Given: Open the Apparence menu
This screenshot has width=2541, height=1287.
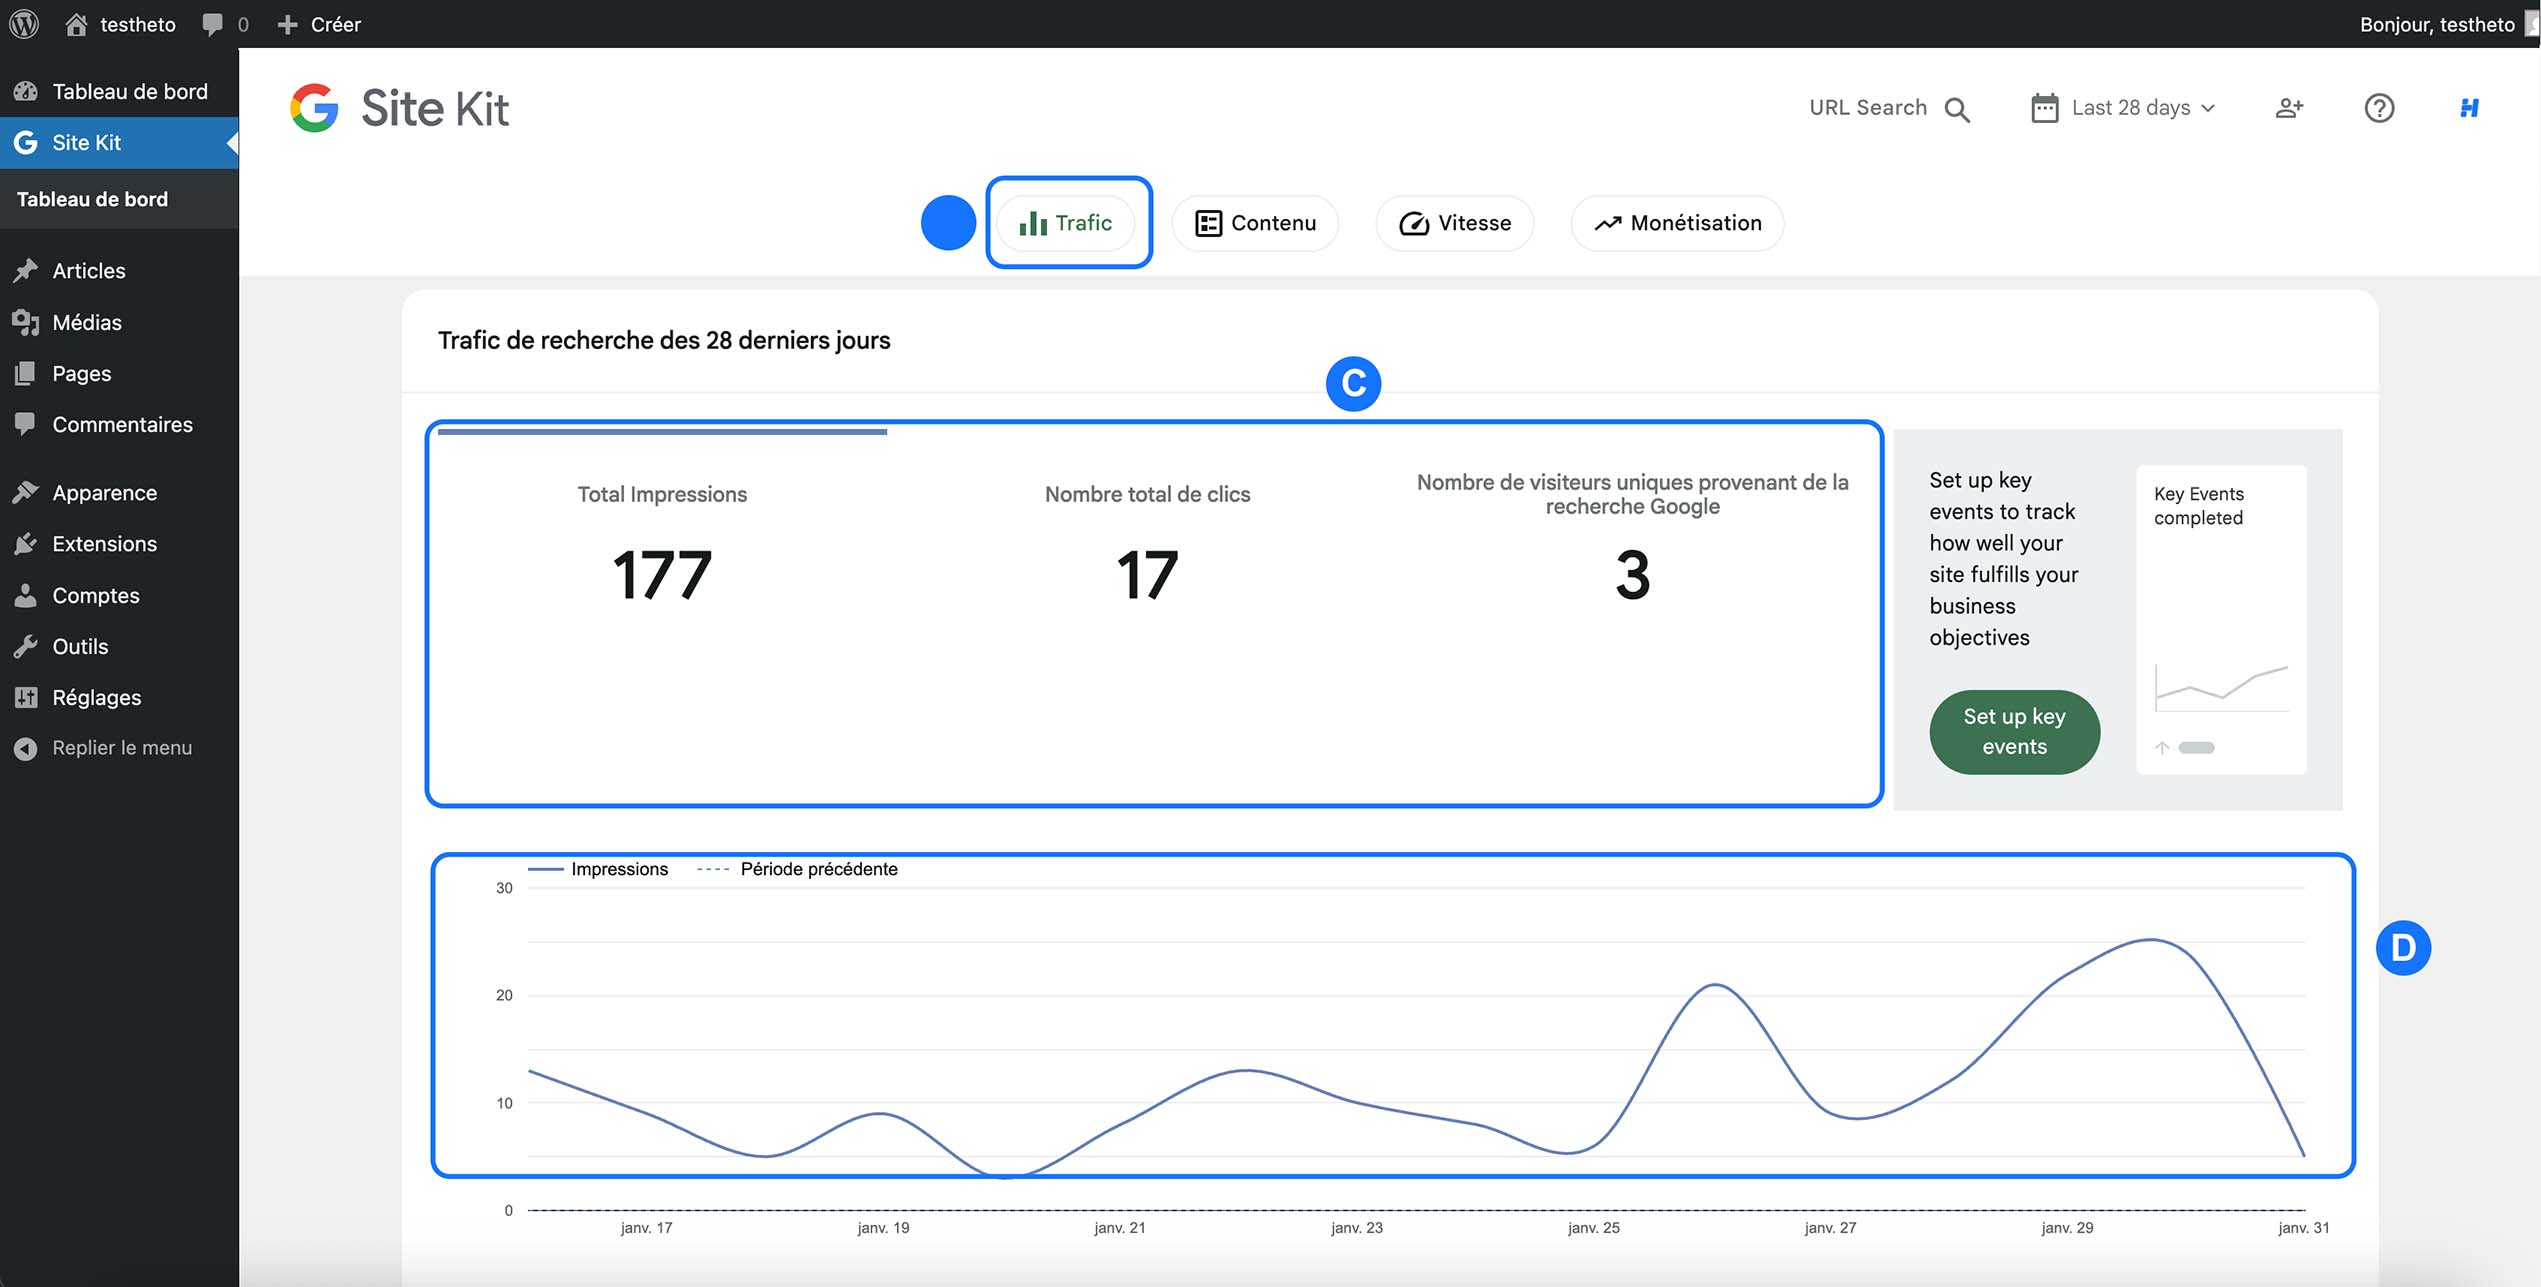Looking at the screenshot, I should coord(104,492).
